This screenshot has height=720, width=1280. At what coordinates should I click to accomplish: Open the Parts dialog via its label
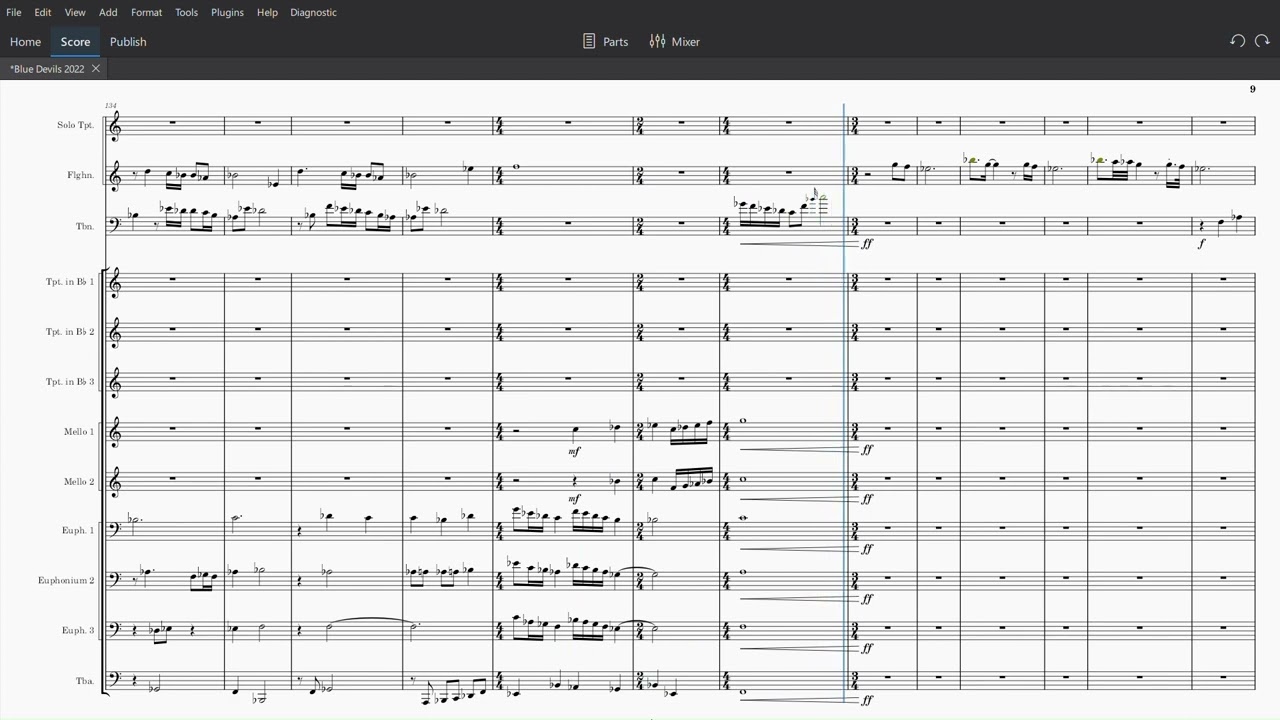coord(616,42)
